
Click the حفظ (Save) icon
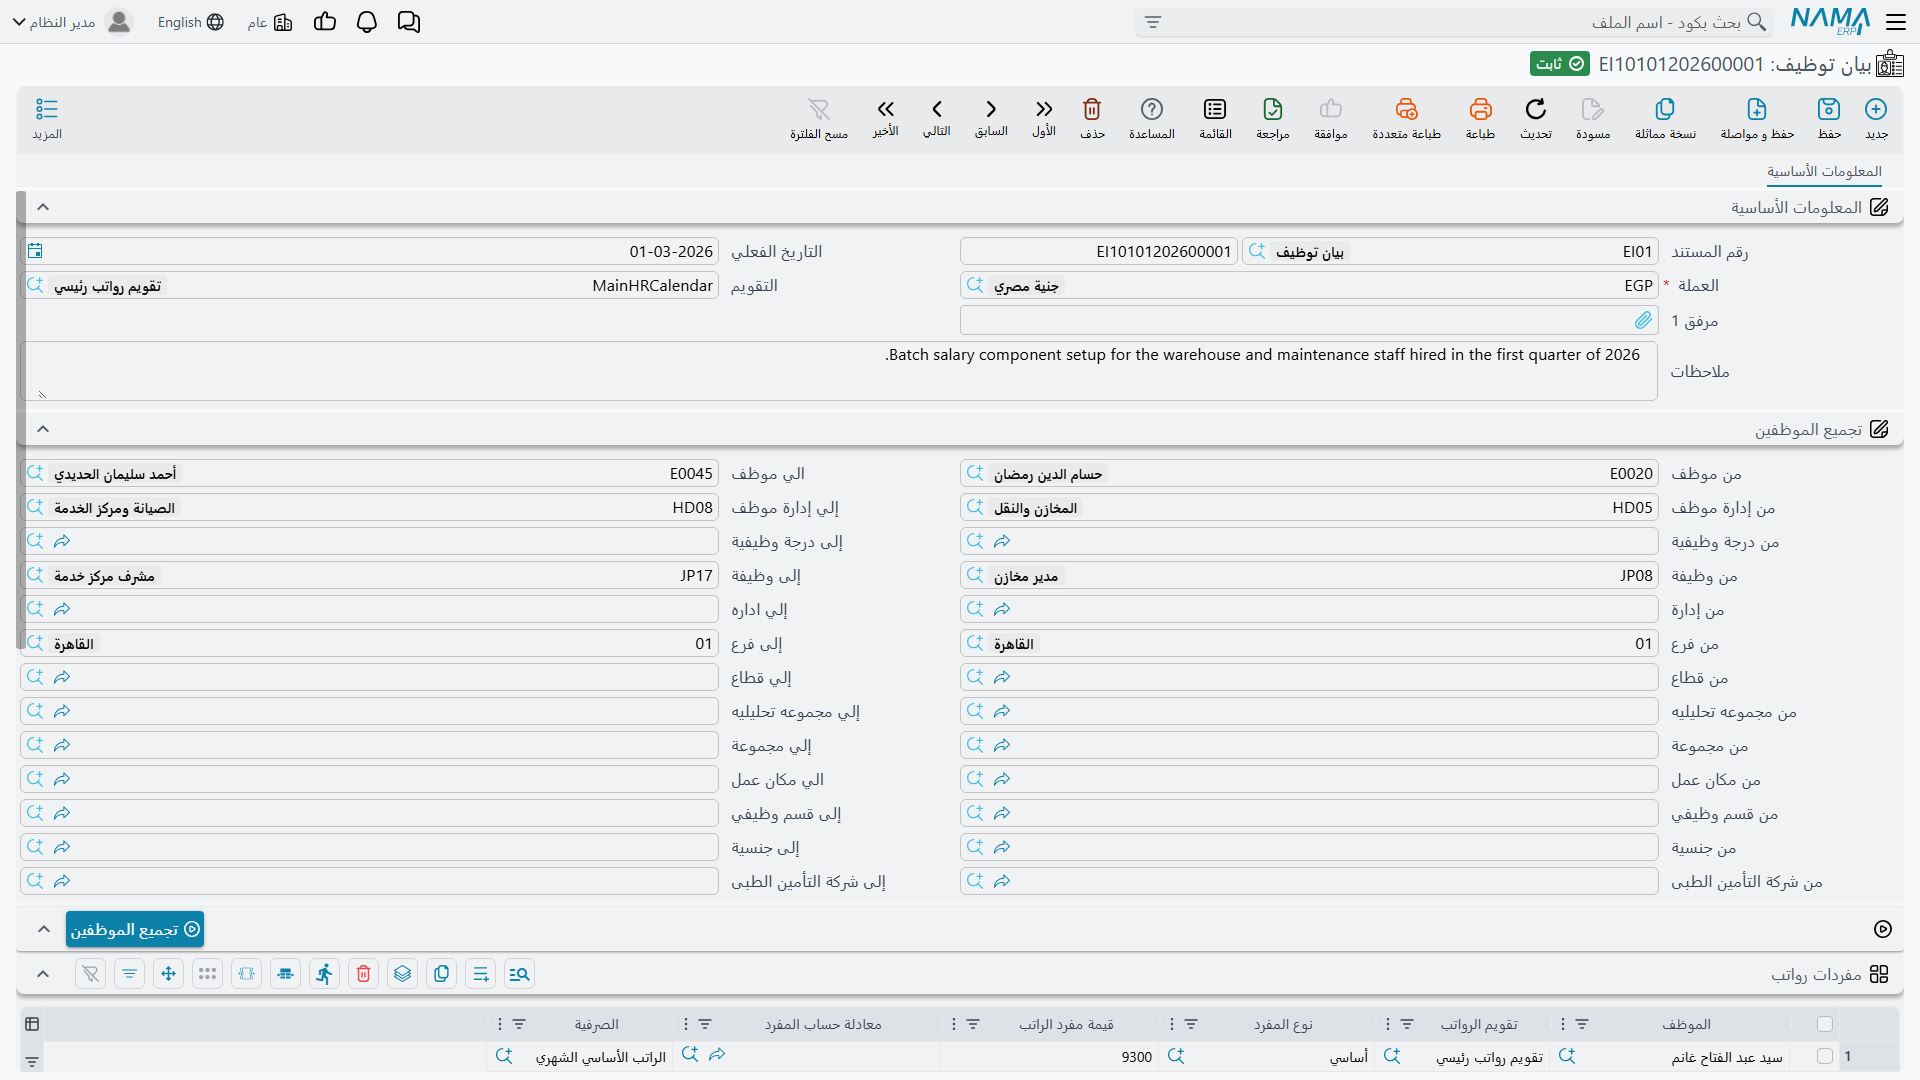tap(1829, 109)
